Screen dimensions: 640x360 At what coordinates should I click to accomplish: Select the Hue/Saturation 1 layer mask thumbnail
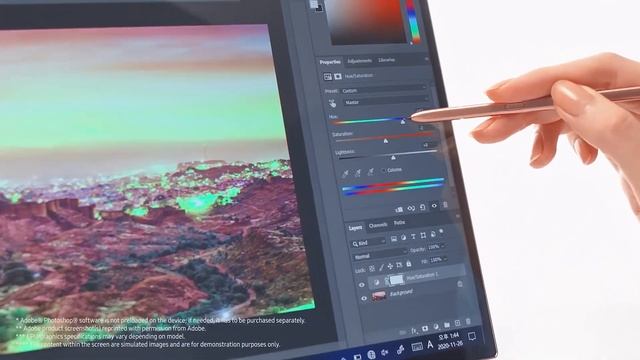point(396,280)
